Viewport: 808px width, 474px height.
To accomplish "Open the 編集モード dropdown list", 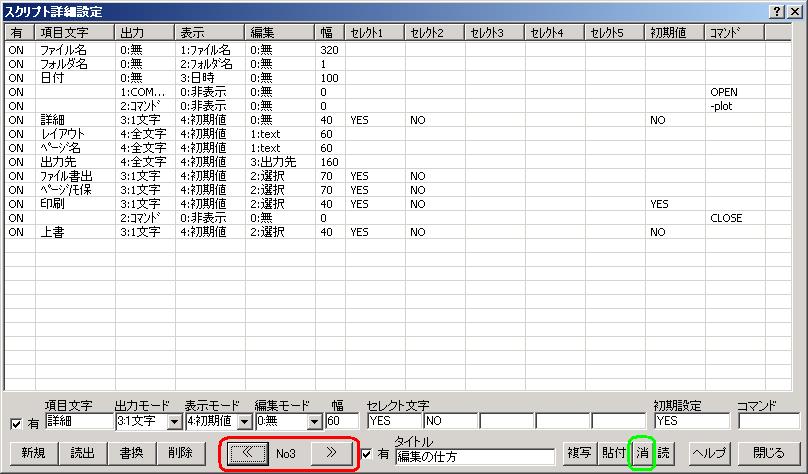I will pos(316,422).
